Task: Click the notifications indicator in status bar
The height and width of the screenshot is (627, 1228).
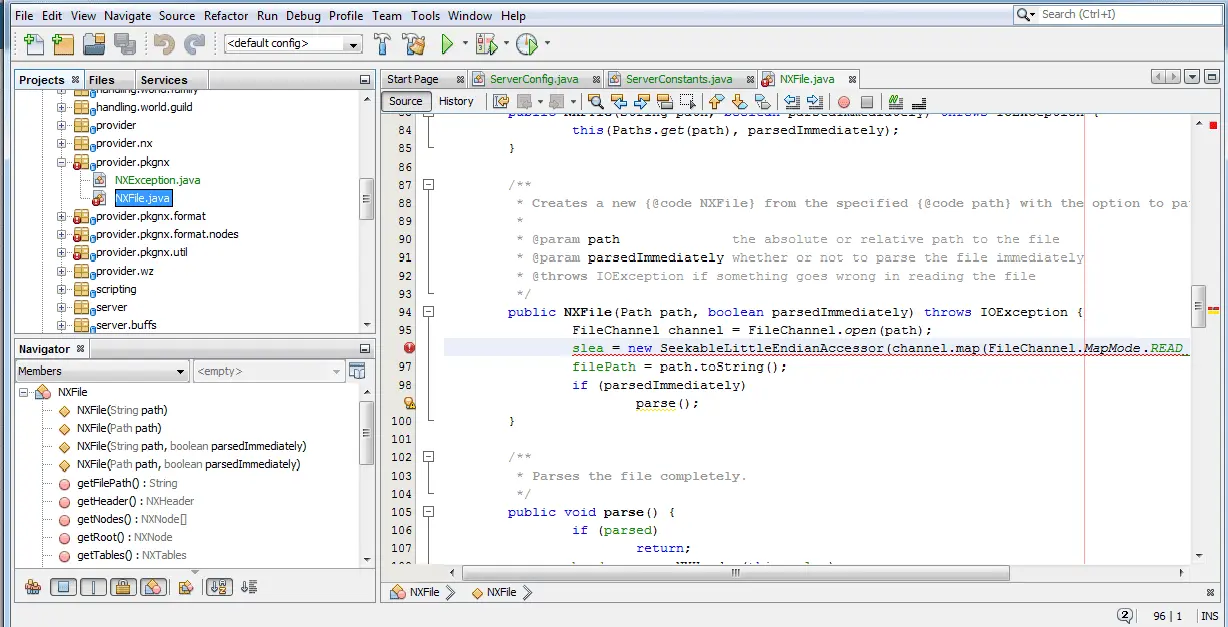Action: [1125, 616]
